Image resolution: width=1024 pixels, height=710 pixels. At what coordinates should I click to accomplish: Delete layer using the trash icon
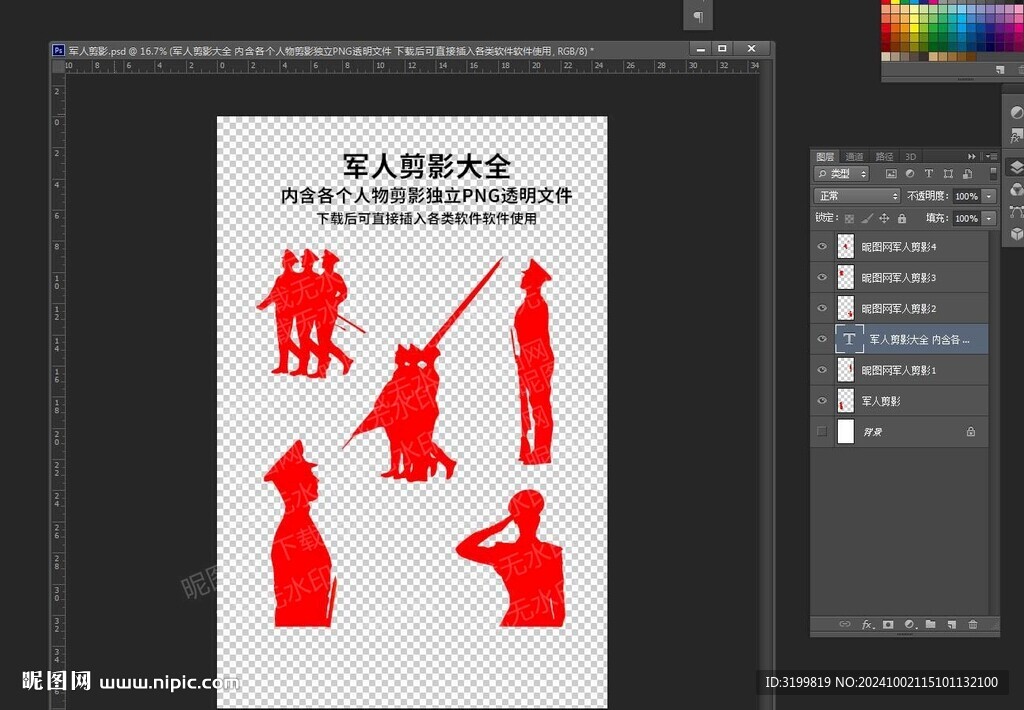(972, 624)
